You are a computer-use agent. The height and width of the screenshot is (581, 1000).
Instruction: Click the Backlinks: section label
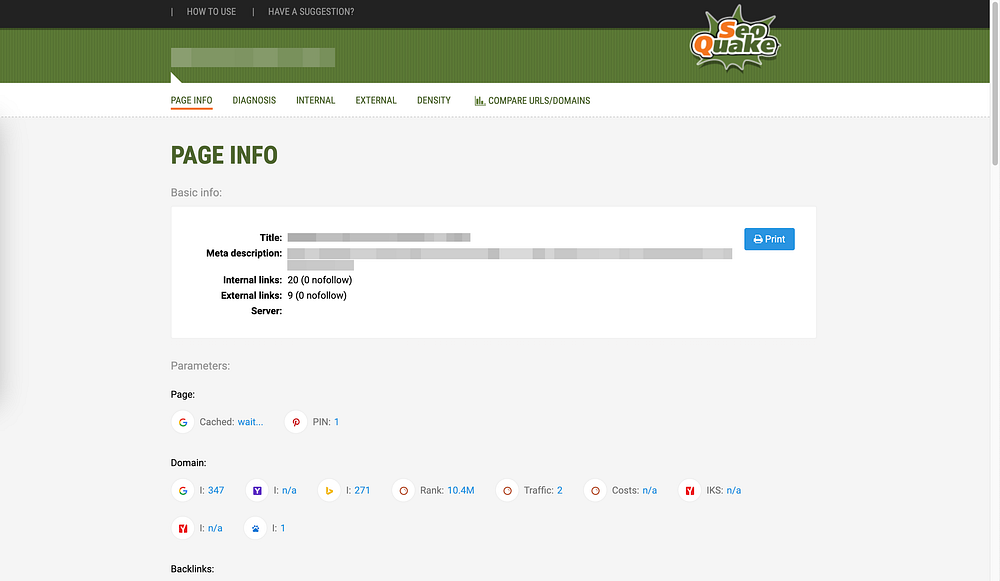click(x=192, y=569)
